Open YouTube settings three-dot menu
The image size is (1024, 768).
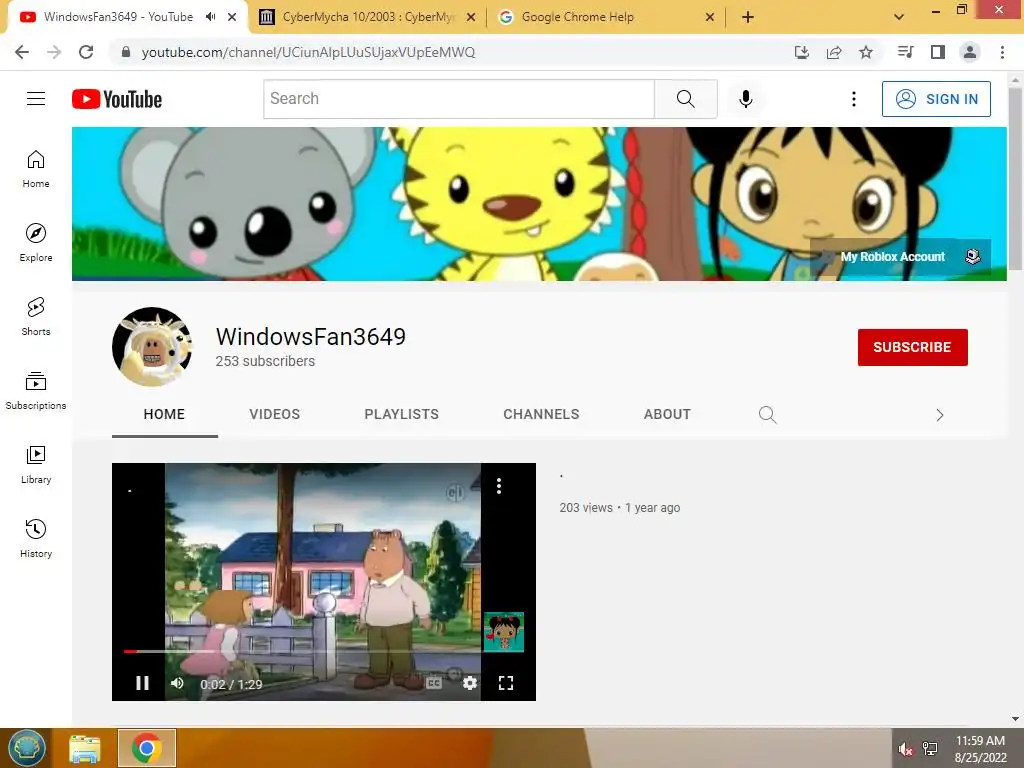coord(854,99)
